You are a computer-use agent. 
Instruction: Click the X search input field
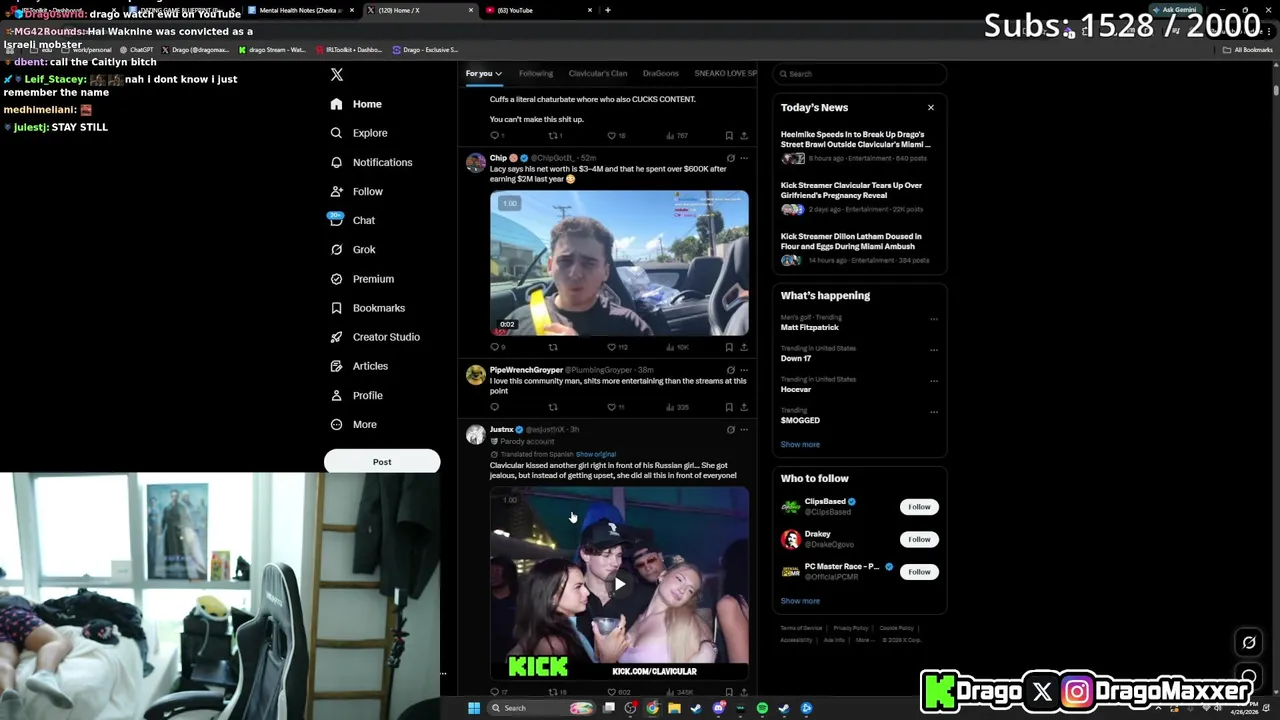(859, 74)
